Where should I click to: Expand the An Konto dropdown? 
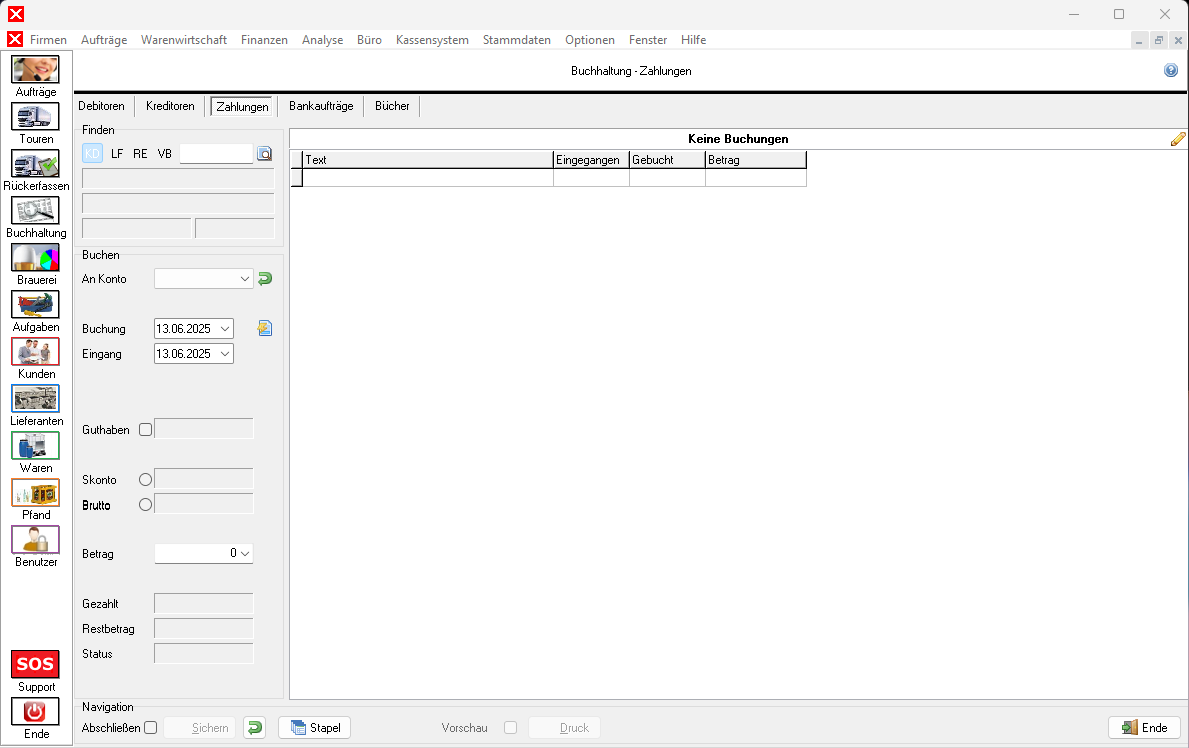[x=246, y=280]
